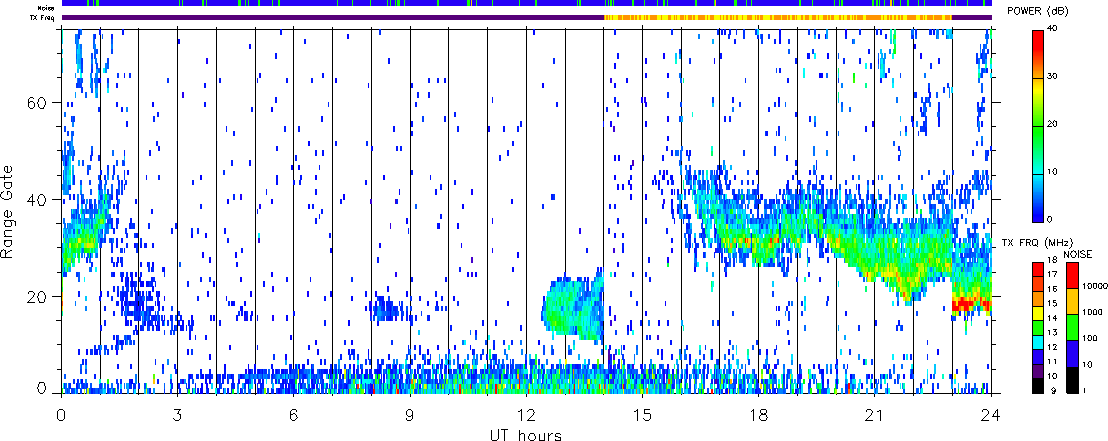Select the "TX FRQ (MHz)" legend title
1108x441 pixels.
(x=1037, y=242)
